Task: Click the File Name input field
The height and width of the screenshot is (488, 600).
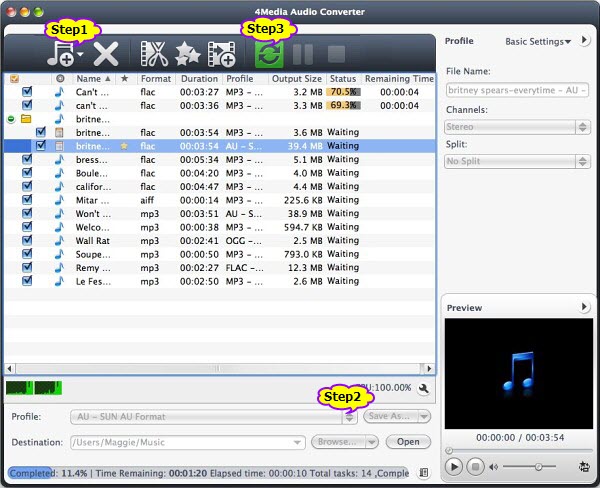Action: [x=517, y=90]
